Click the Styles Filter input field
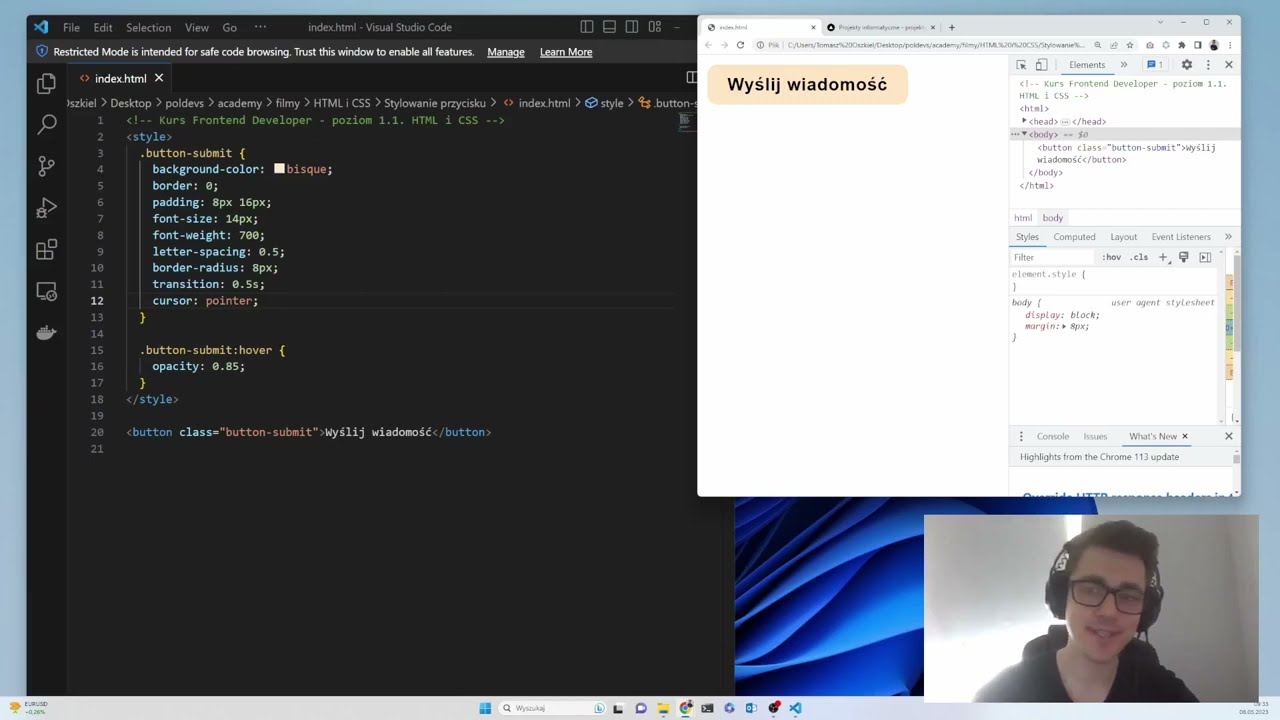The width and height of the screenshot is (1280, 720). (1052, 257)
